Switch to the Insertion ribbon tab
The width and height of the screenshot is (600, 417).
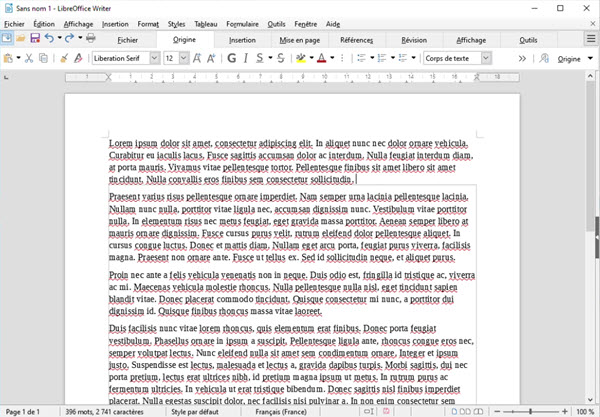click(242, 40)
